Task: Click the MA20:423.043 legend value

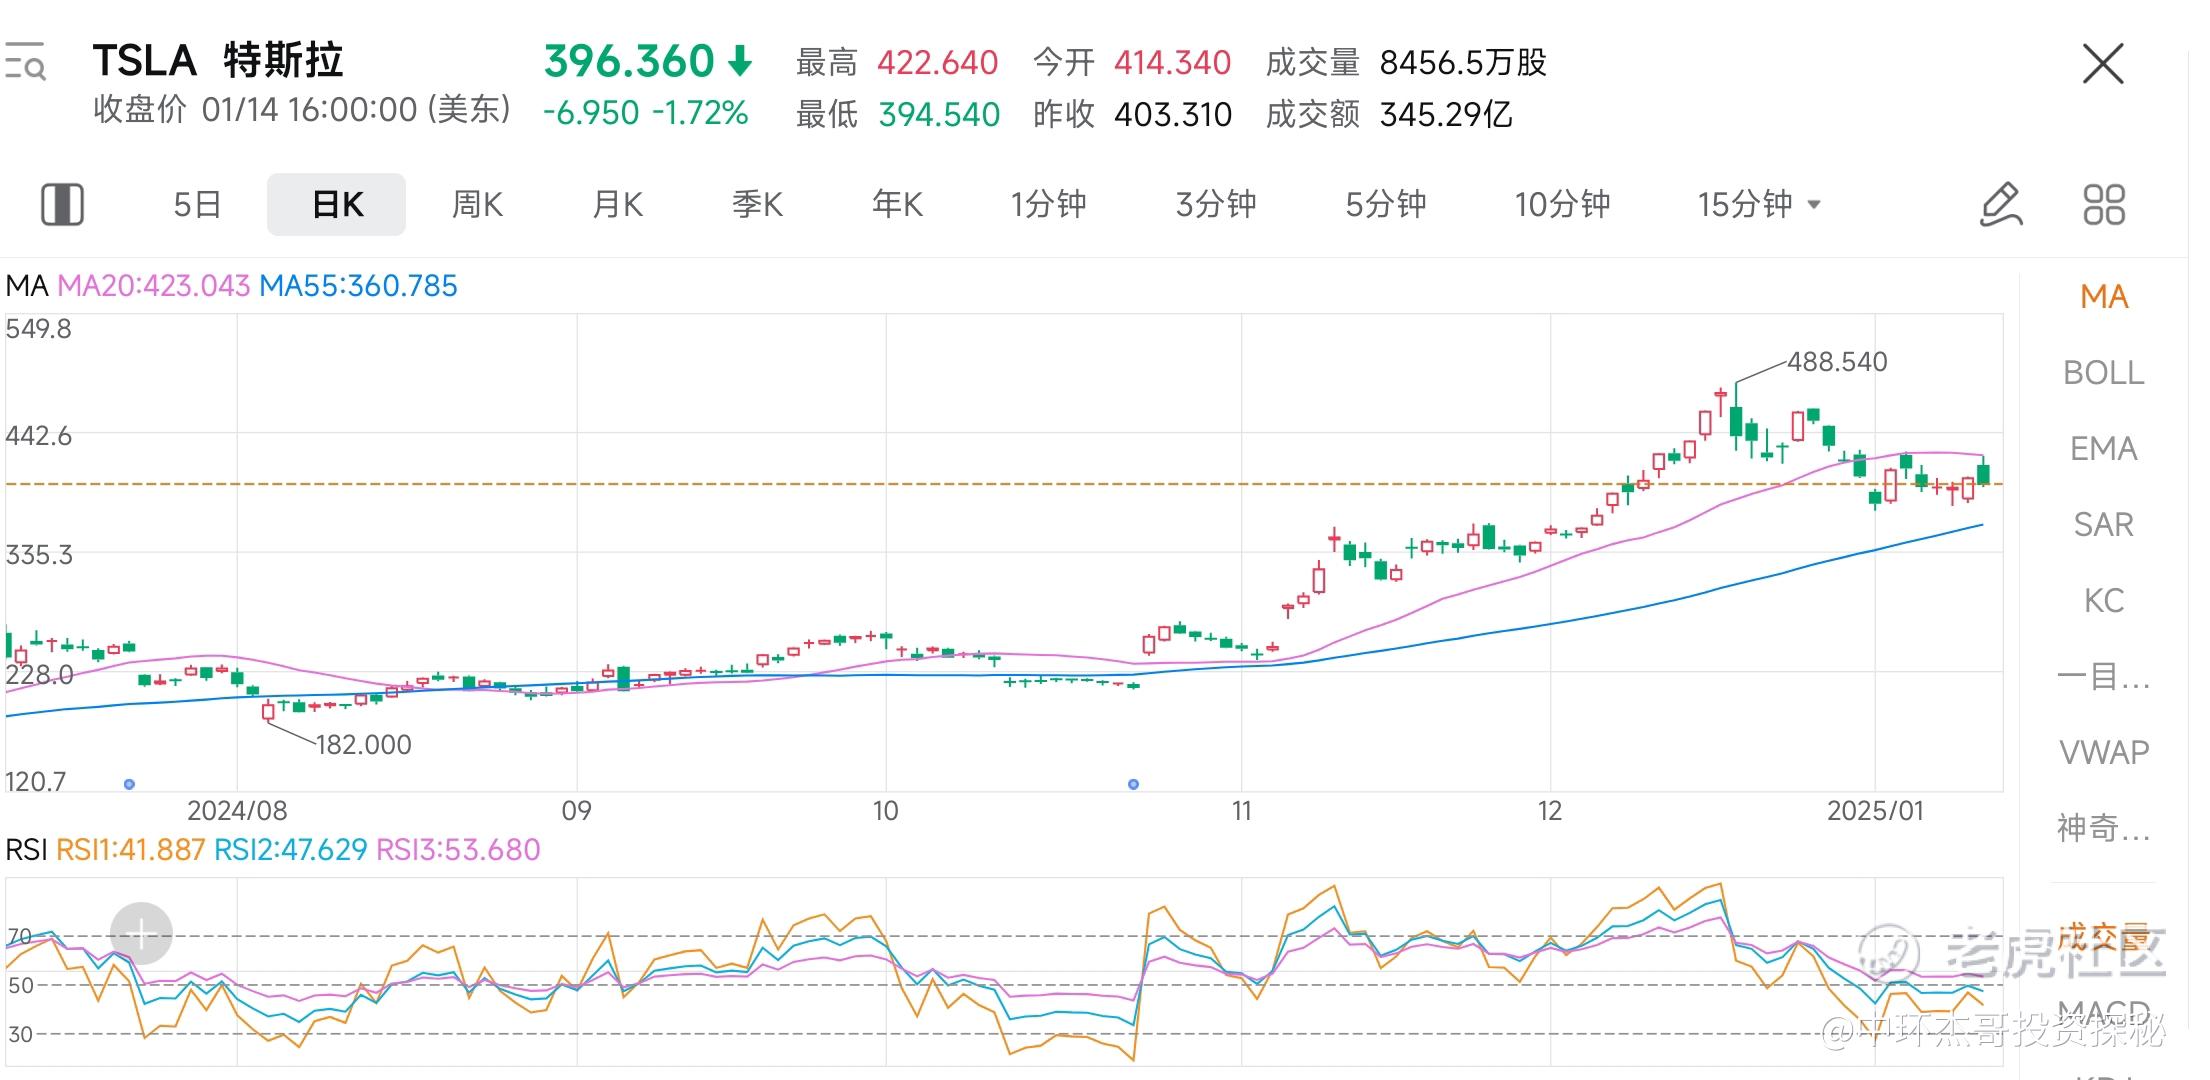Action: click(153, 286)
